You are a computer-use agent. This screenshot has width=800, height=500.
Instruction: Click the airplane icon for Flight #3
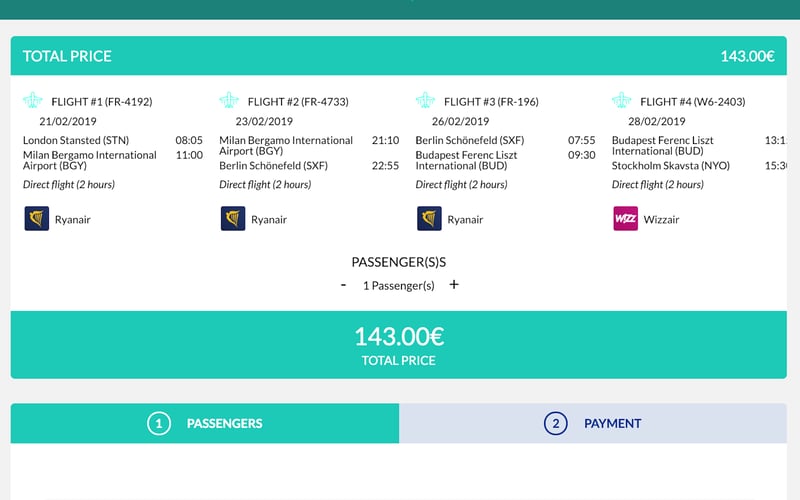(427, 101)
